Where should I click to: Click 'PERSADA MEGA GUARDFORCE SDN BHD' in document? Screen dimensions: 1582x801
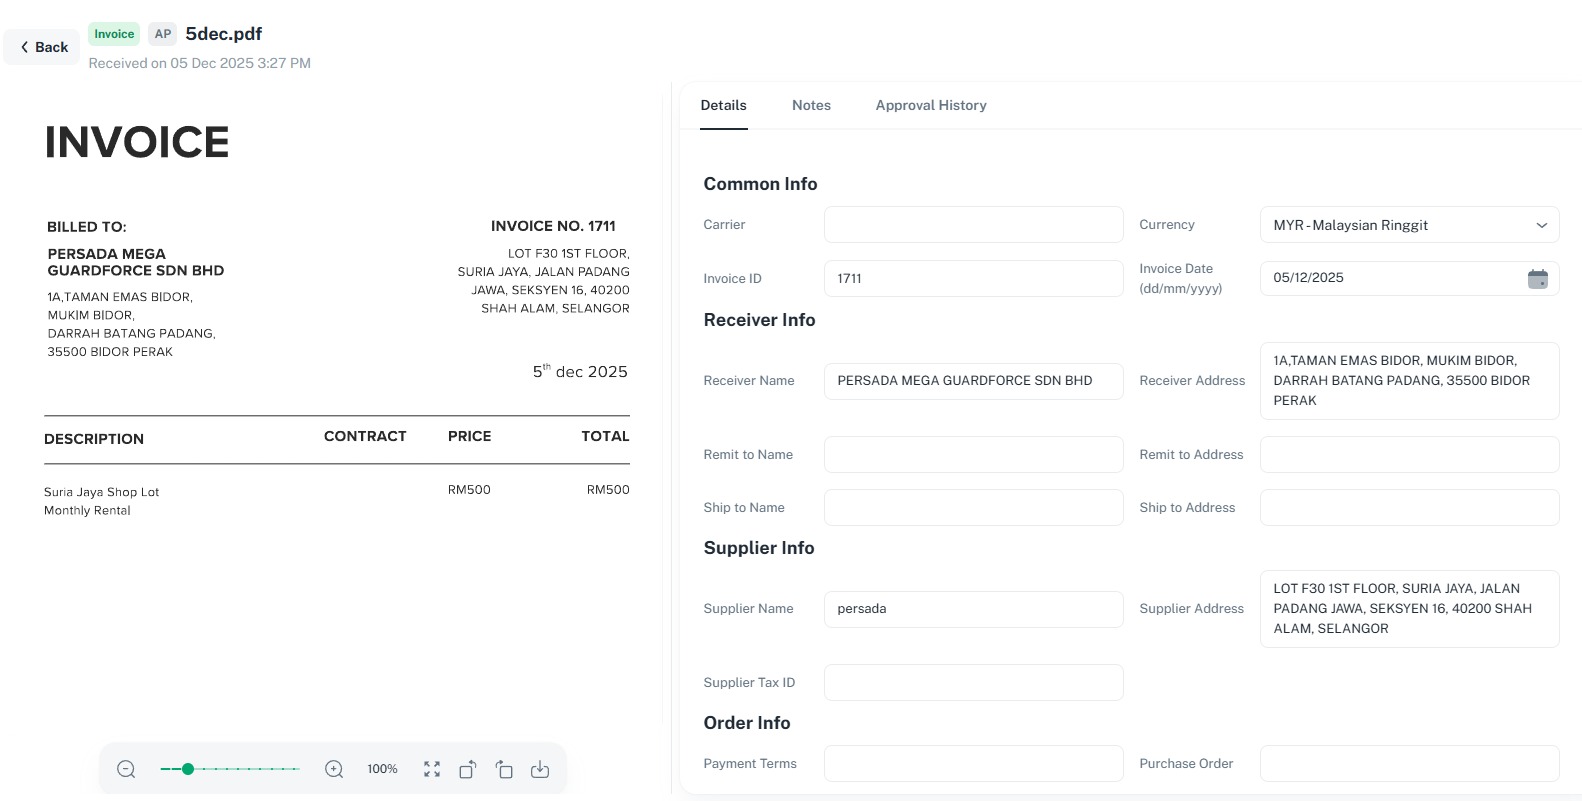coord(136,262)
